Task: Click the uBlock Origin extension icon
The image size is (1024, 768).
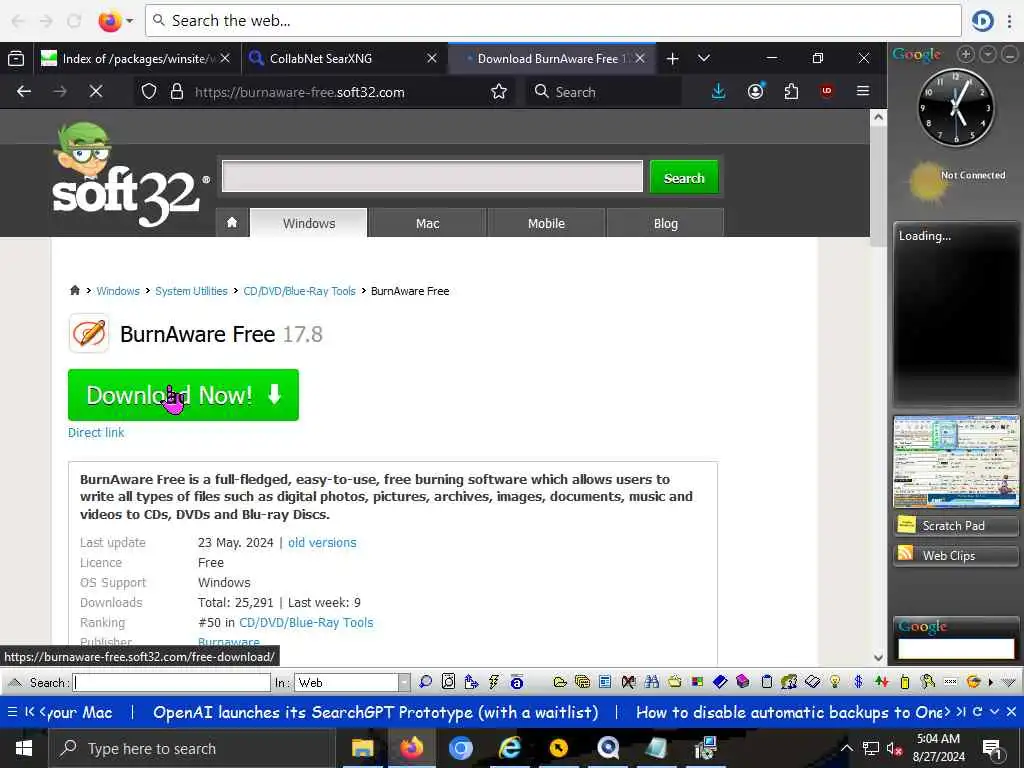Action: click(x=827, y=91)
